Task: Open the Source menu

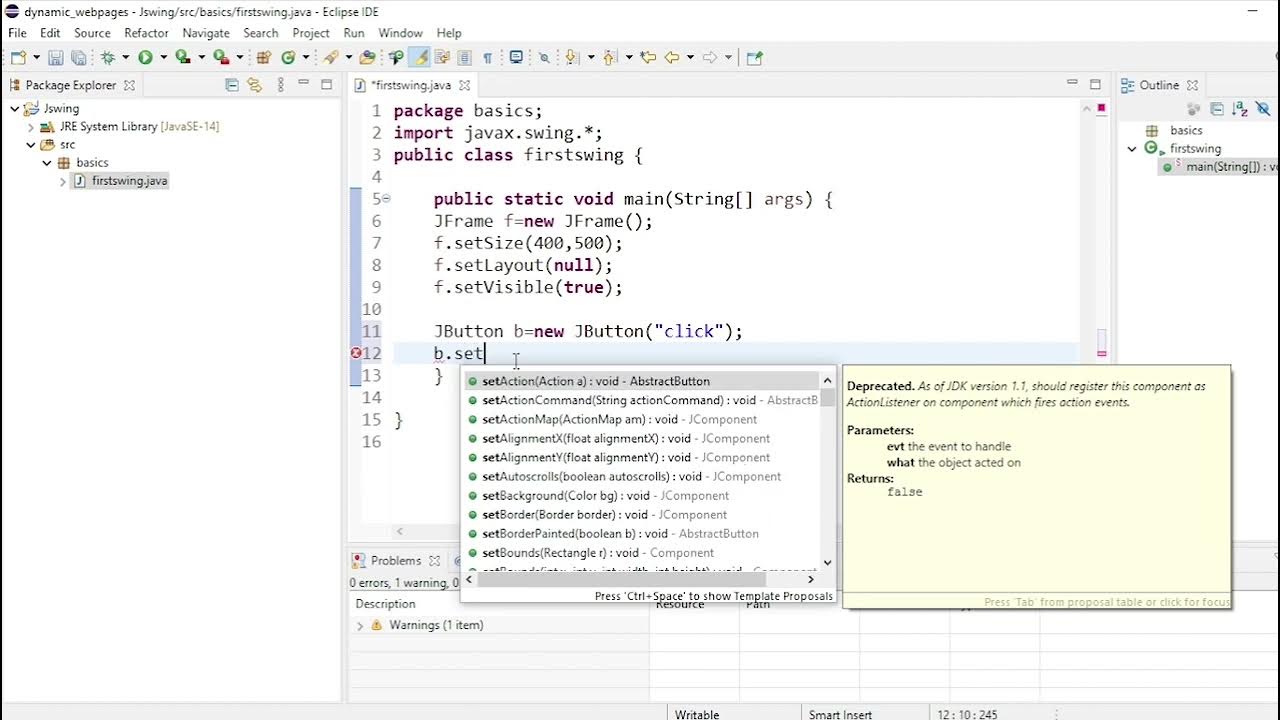Action: pos(92,33)
